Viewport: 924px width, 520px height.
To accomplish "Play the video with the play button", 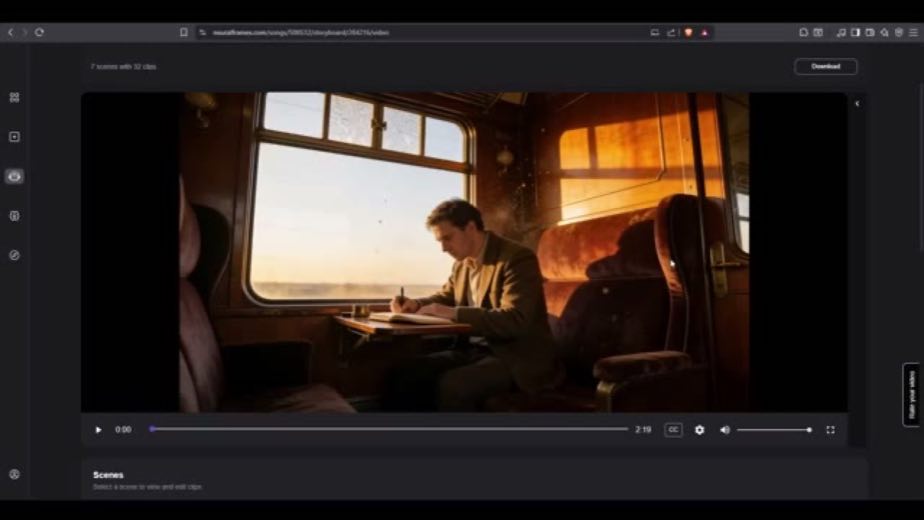I will pos(98,430).
